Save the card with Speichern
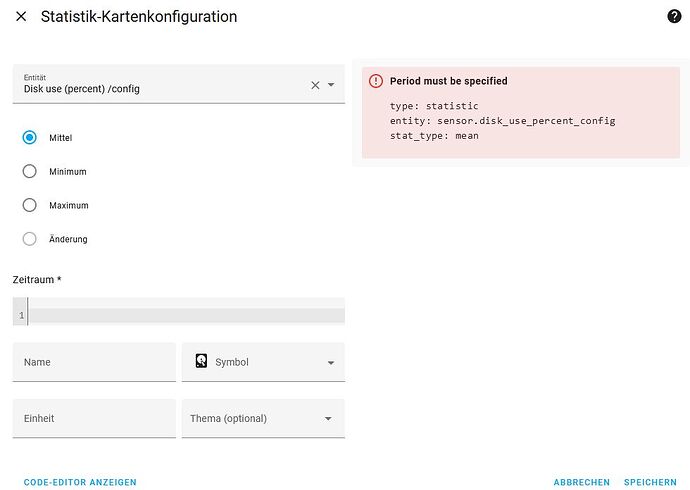 651,482
